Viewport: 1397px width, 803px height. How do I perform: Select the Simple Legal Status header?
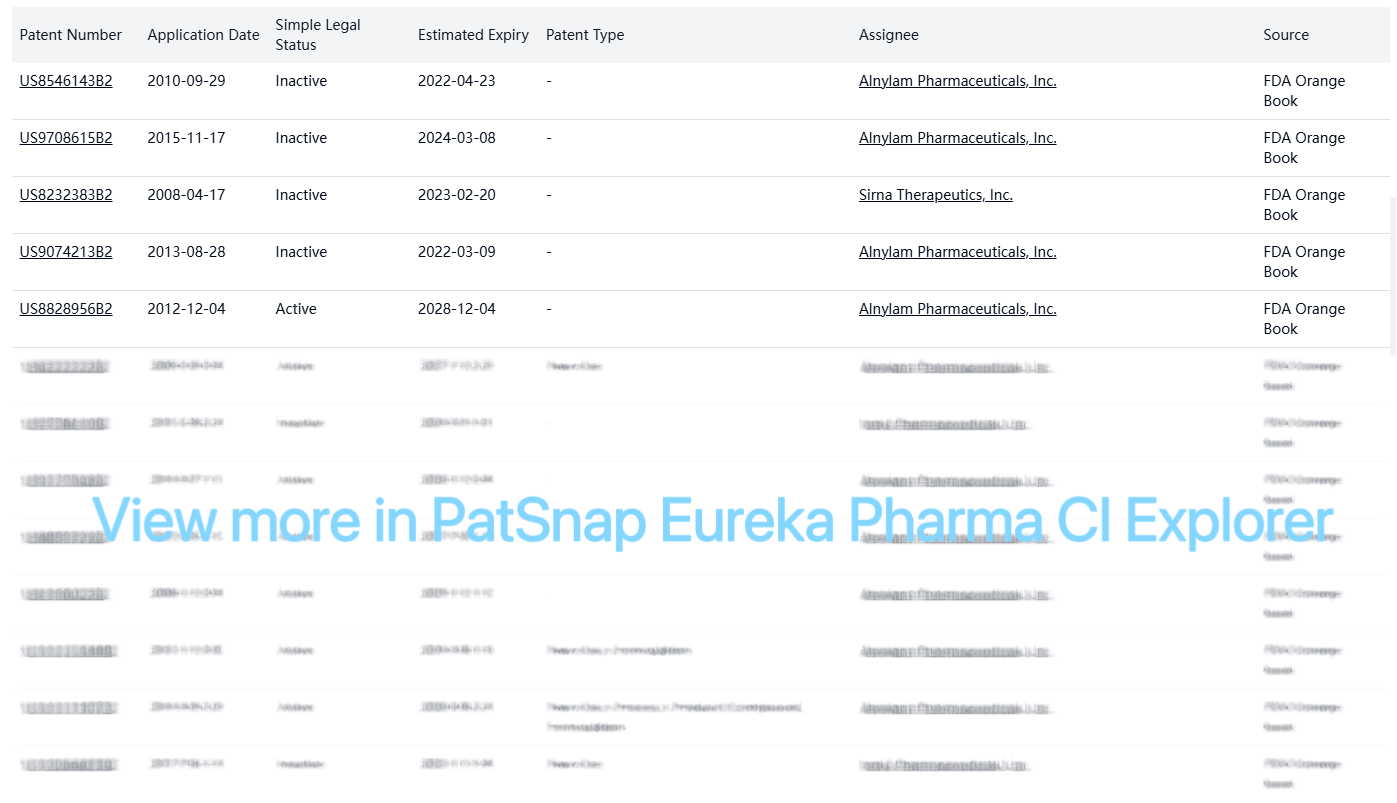(x=318, y=35)
